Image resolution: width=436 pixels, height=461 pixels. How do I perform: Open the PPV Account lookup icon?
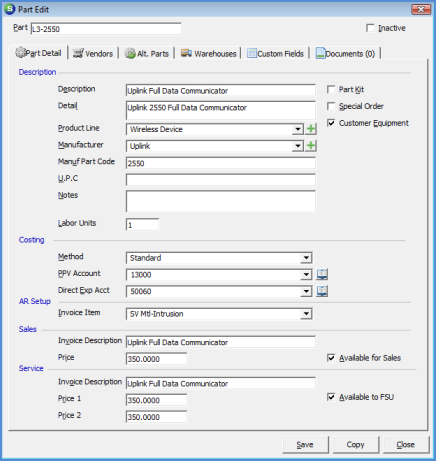pos(322,274)
